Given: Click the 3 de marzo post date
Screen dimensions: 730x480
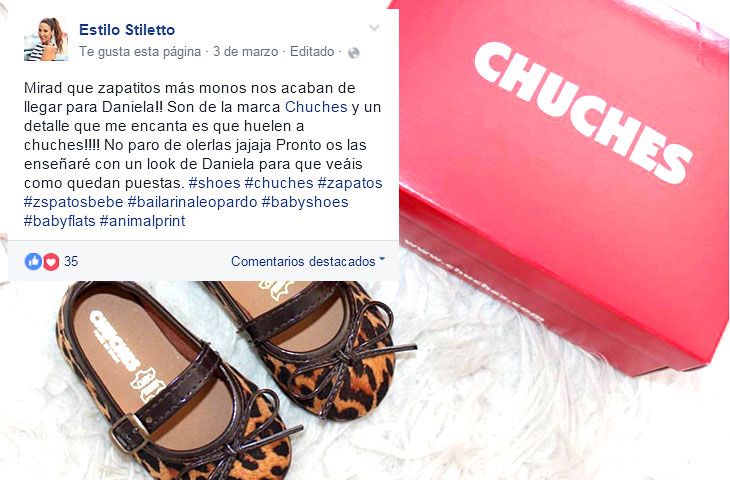Looking at the screenshot, I should 245,51.
